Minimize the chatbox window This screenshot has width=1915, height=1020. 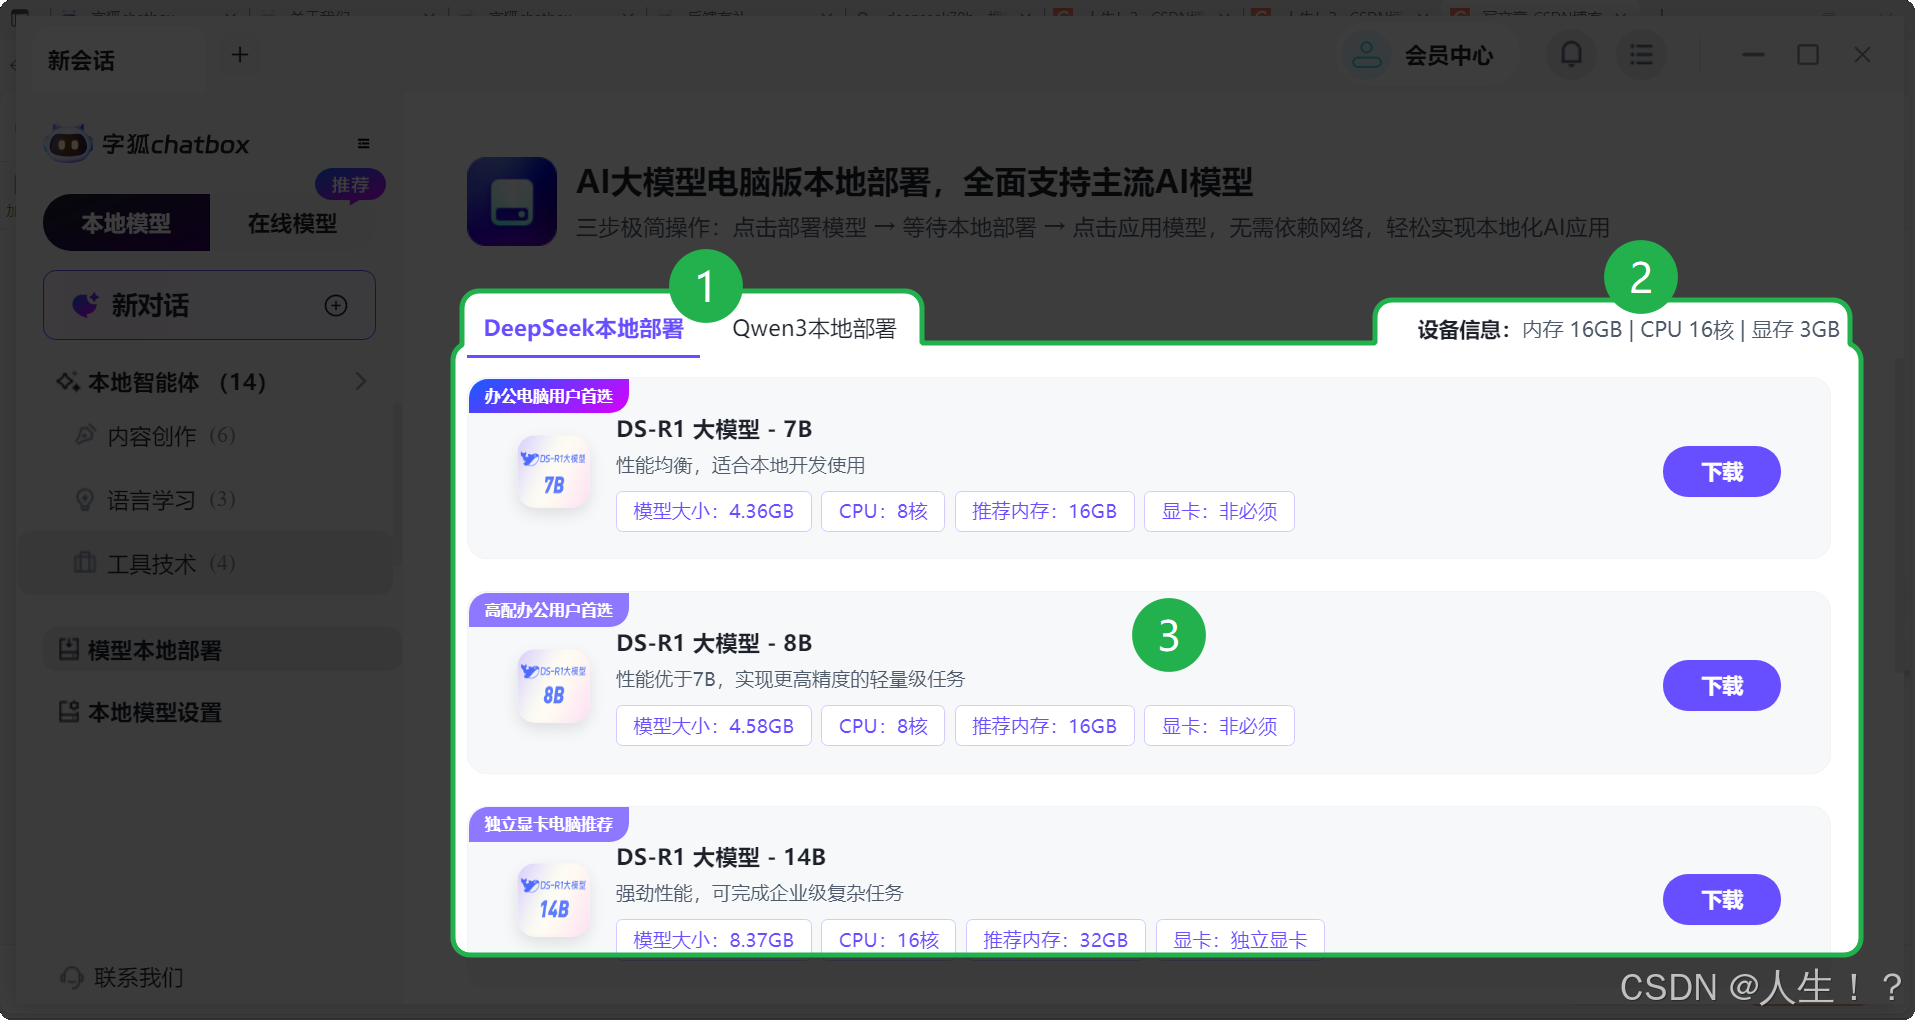(1753, 55)
